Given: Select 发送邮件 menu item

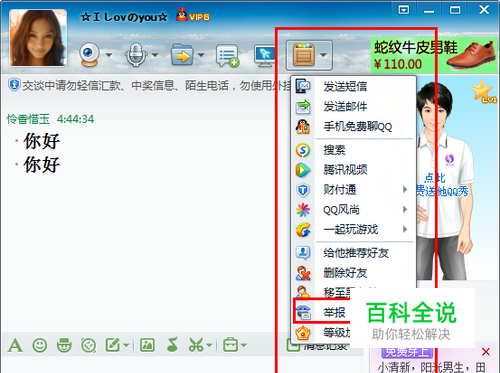Looking at the screenshot, I should click(x=354, y=106).
